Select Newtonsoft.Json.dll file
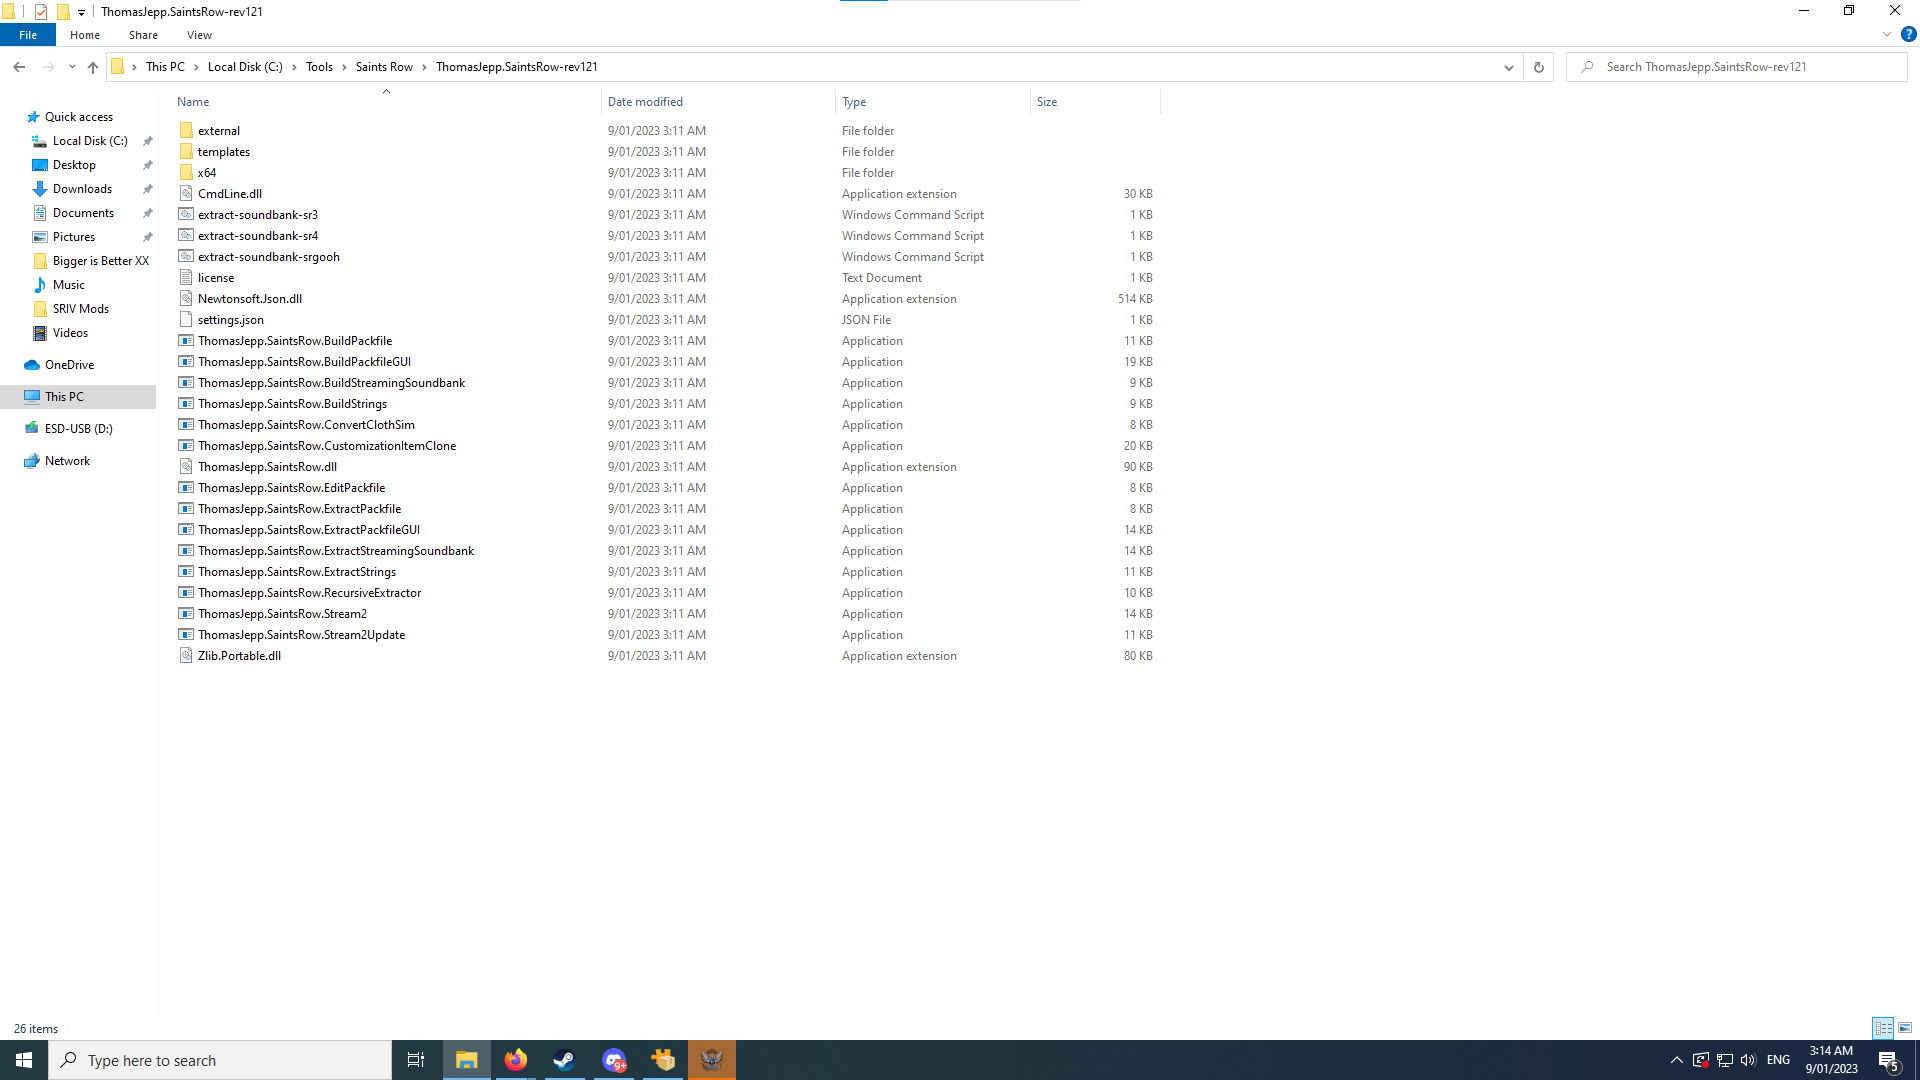This screenshot has width=1920, height=1080. 249,299
